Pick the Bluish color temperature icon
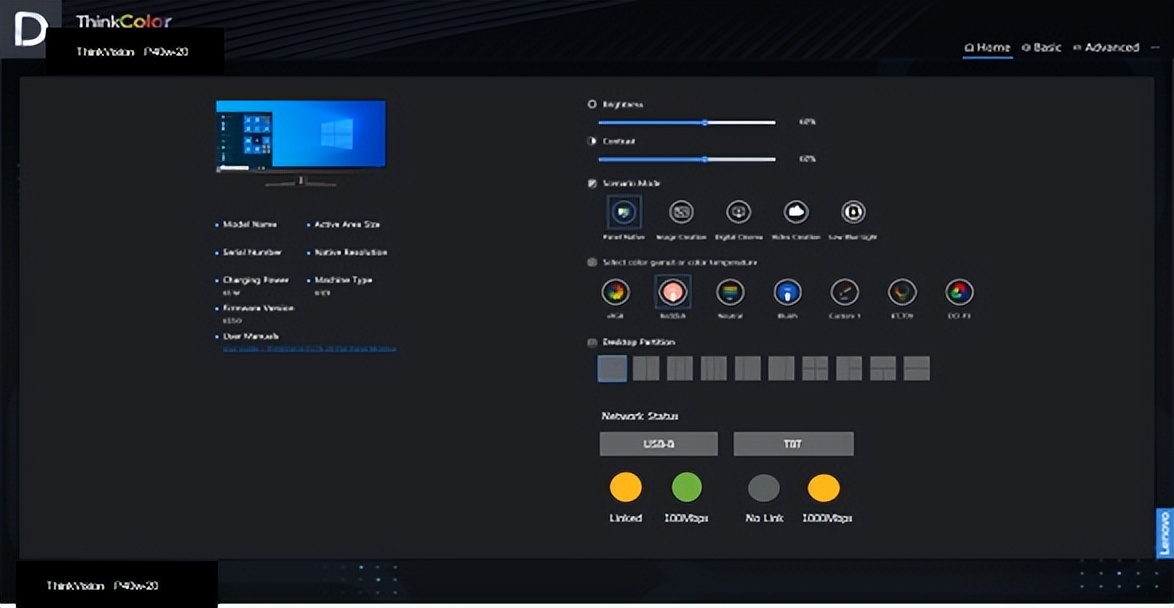The image size is (1174, 608). 788,292
